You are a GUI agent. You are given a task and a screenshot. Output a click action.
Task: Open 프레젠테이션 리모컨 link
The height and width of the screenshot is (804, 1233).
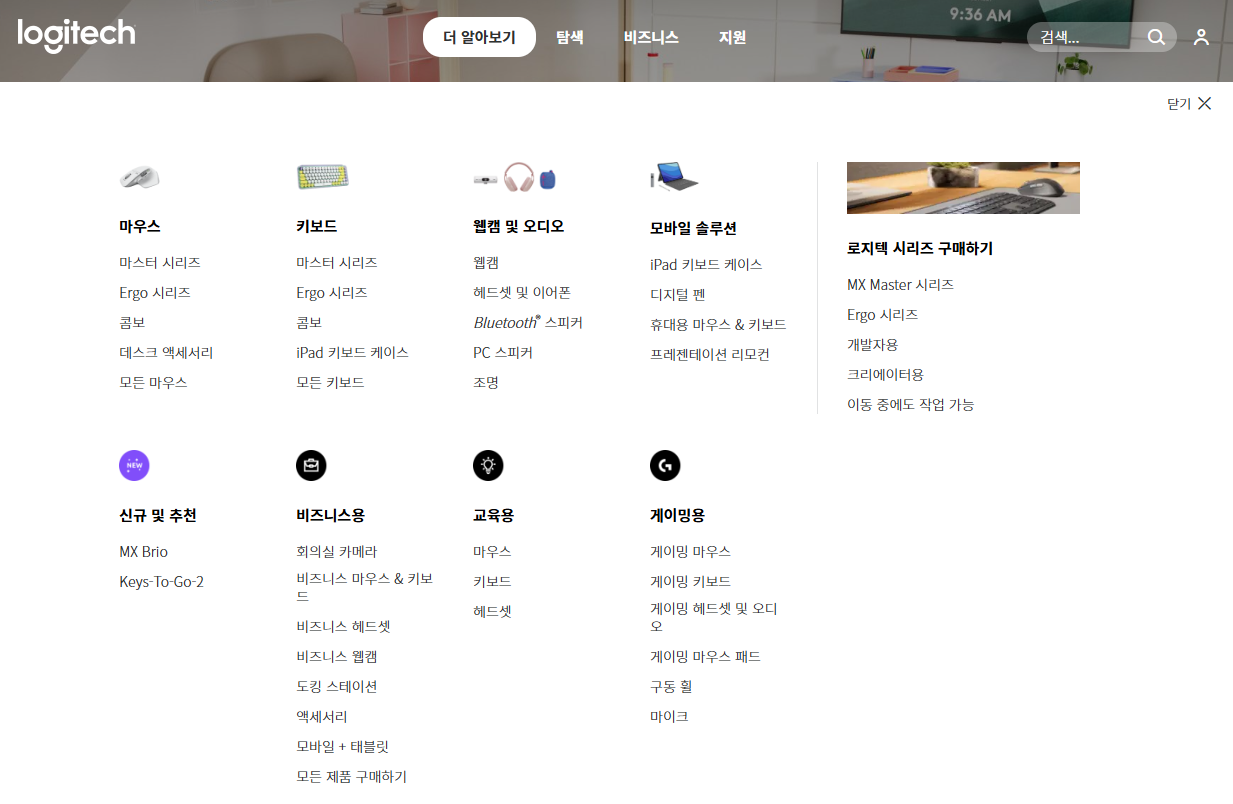coord(710,354)
